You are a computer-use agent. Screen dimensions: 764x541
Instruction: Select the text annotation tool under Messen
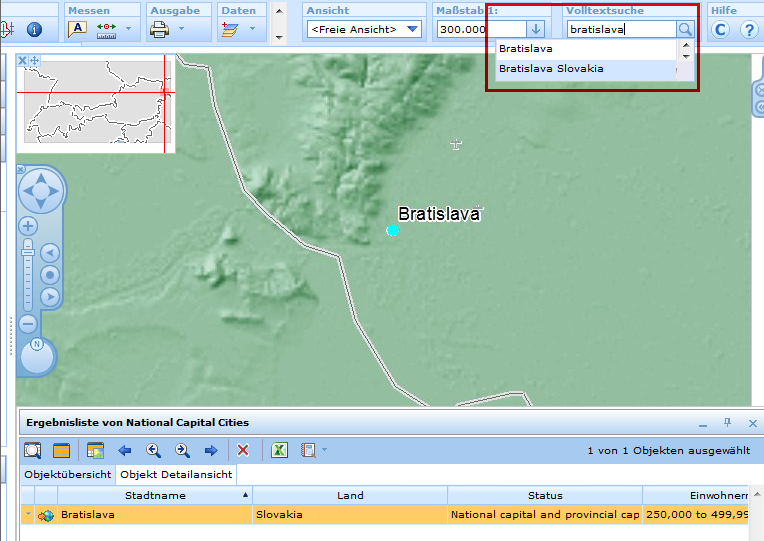point(77,29)
